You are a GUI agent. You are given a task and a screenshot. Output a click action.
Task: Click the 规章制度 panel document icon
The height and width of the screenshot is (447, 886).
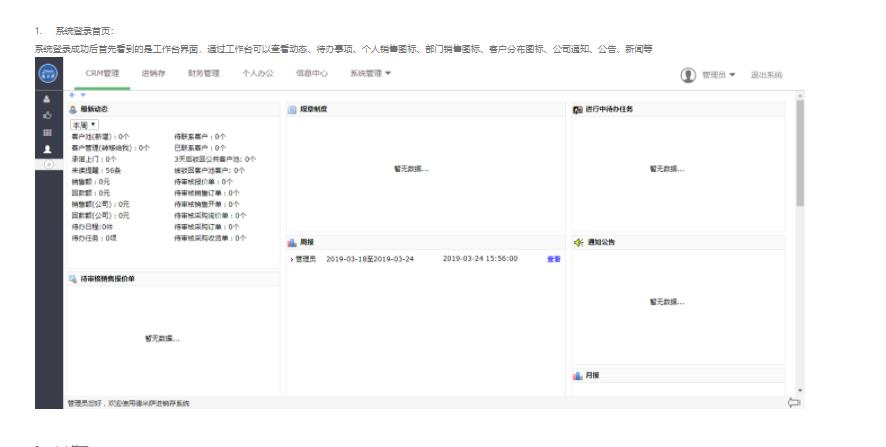(x=292, y=109)
